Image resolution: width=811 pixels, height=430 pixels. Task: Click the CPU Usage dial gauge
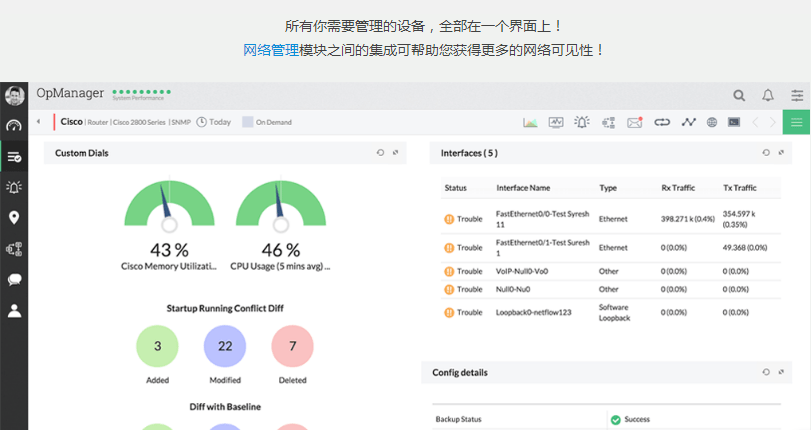281,207
